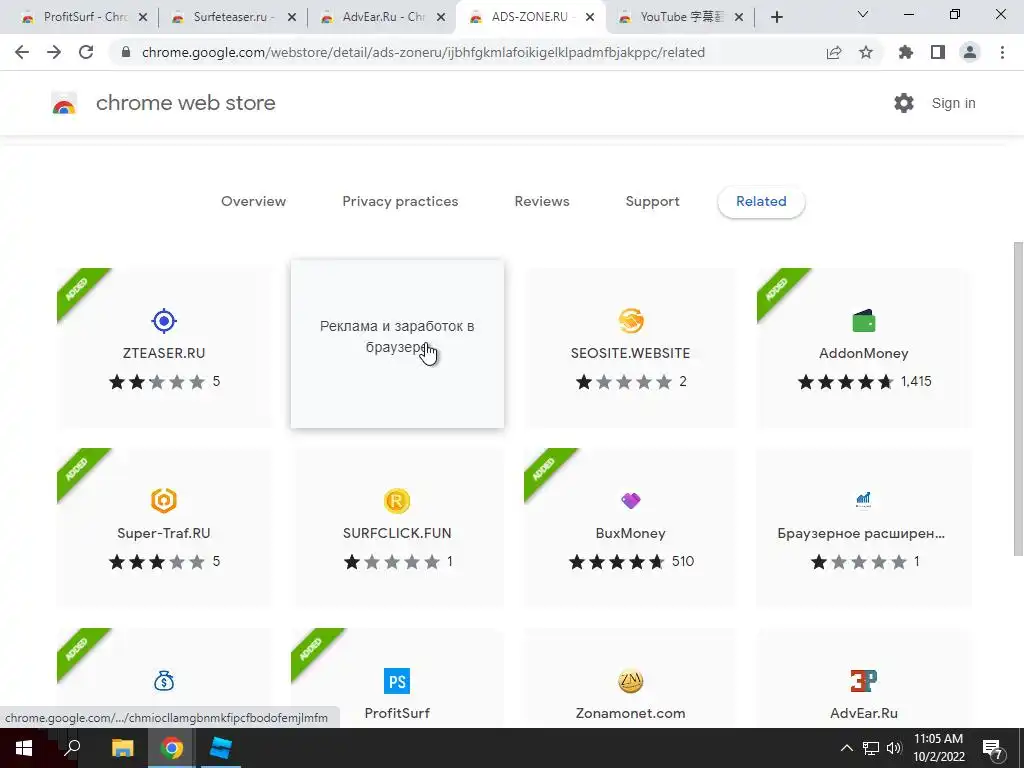Click the network tray icon

[x=871, y=748]
